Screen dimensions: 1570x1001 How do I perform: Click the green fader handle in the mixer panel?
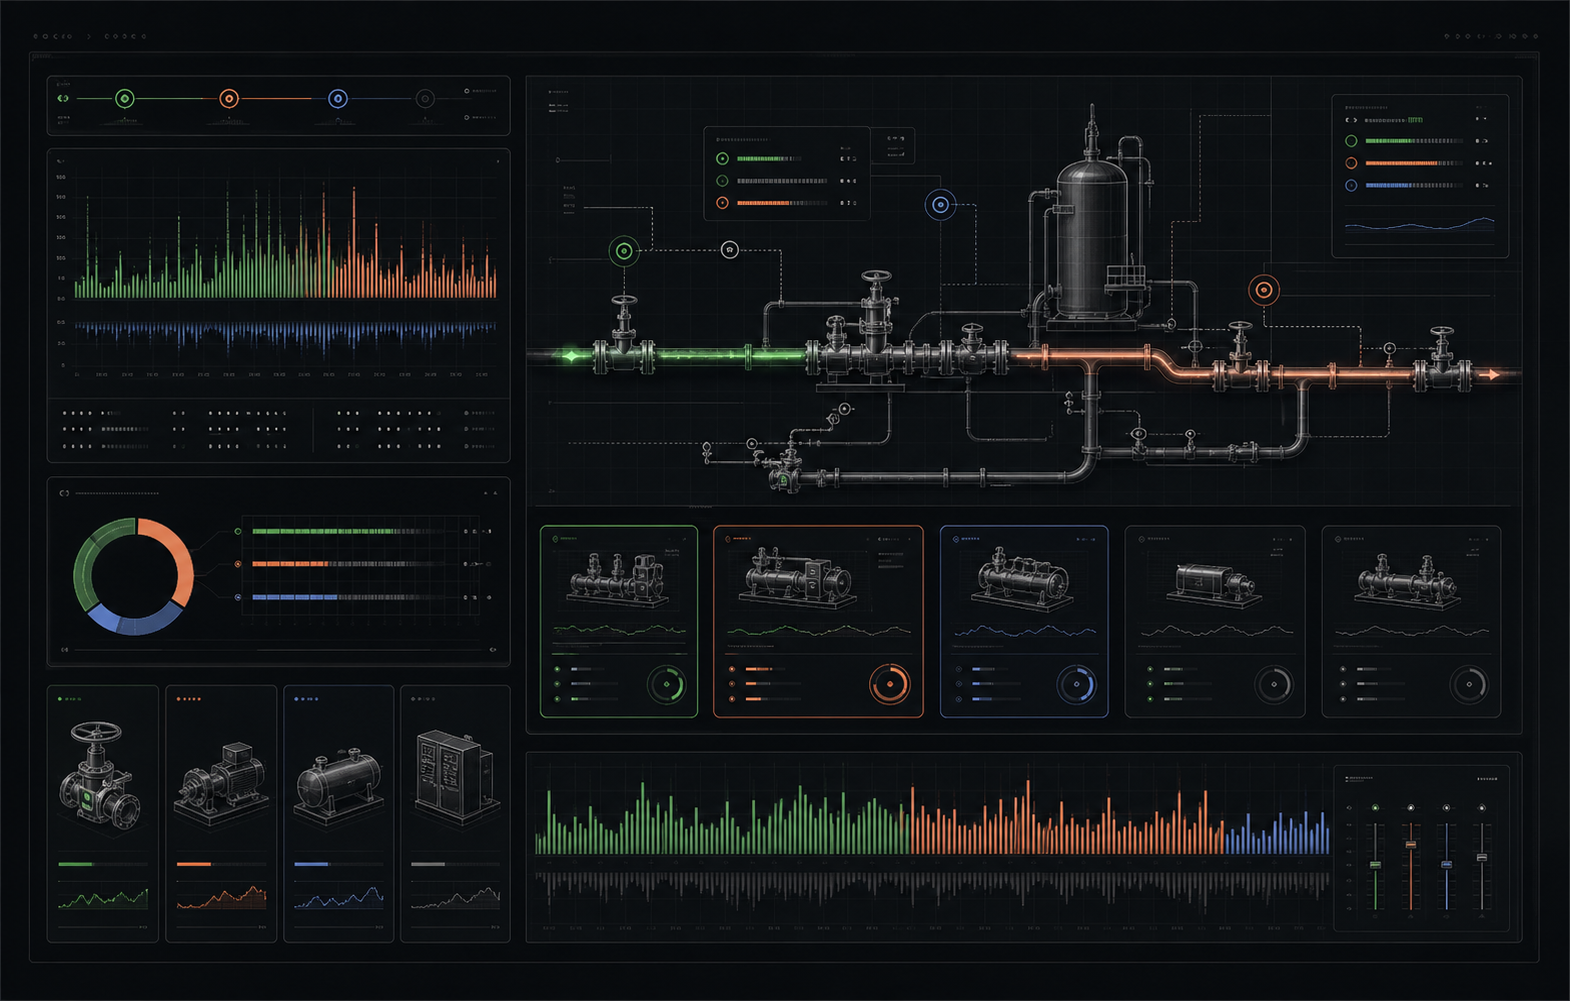click(x=1375, y=865)
